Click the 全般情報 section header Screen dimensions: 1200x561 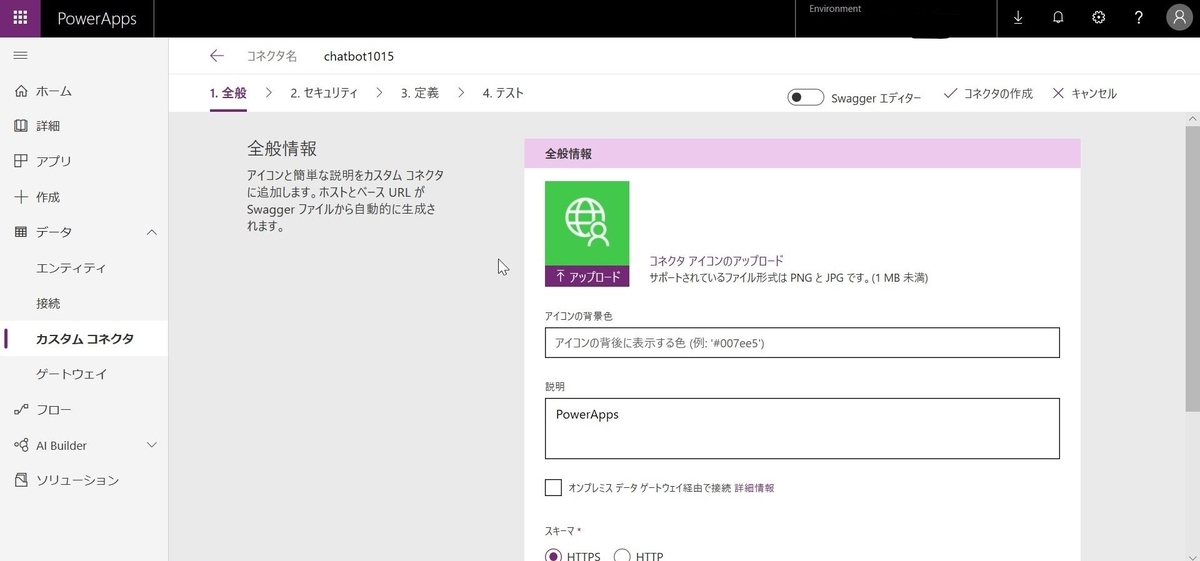[x=802, y=154]
